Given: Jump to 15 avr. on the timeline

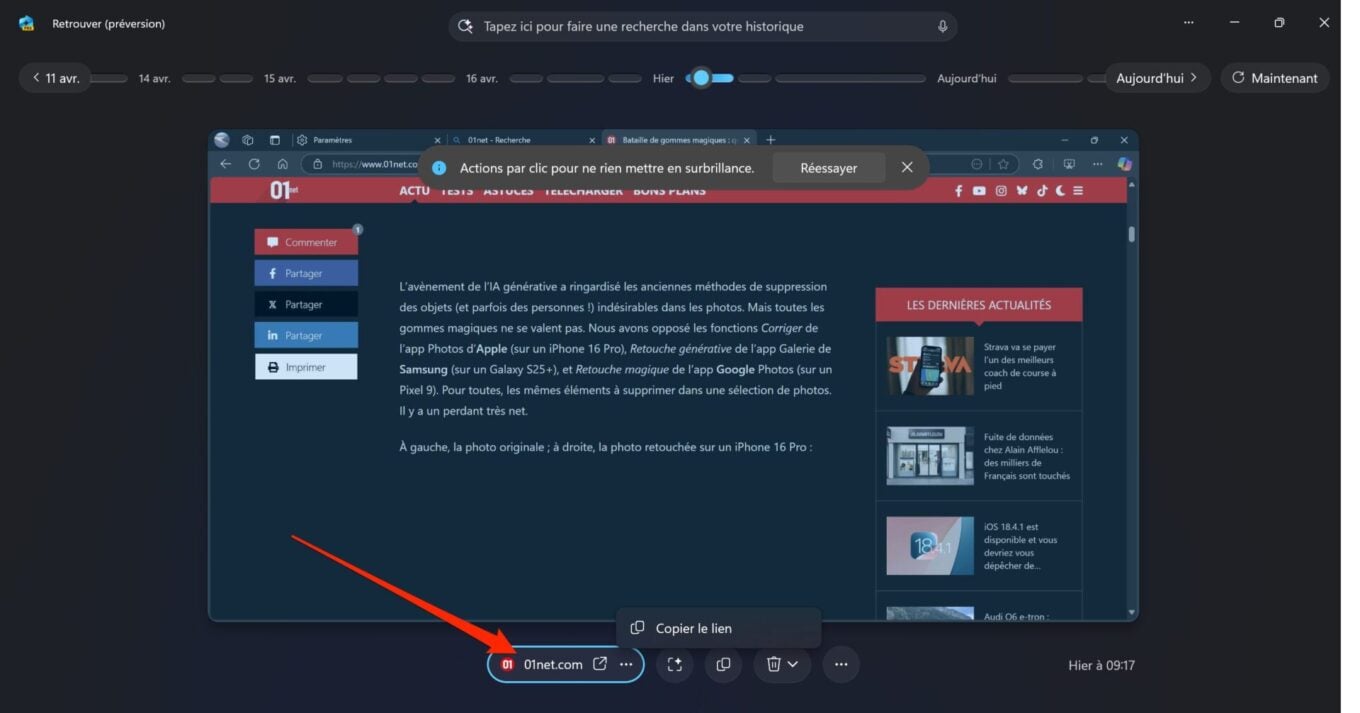Looking at the screenshot, I should 280,78.
